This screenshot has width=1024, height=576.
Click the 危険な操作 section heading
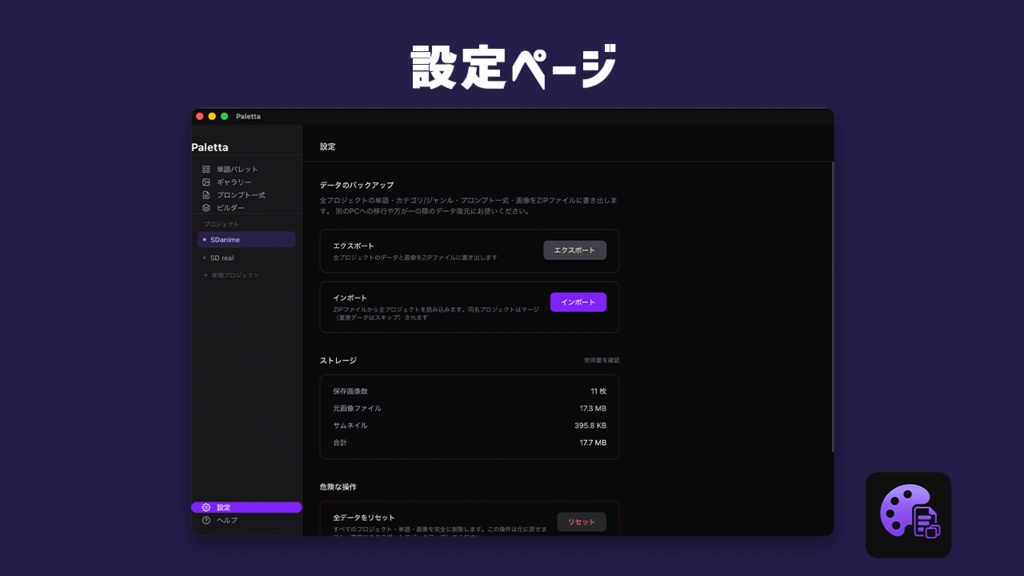338,487
